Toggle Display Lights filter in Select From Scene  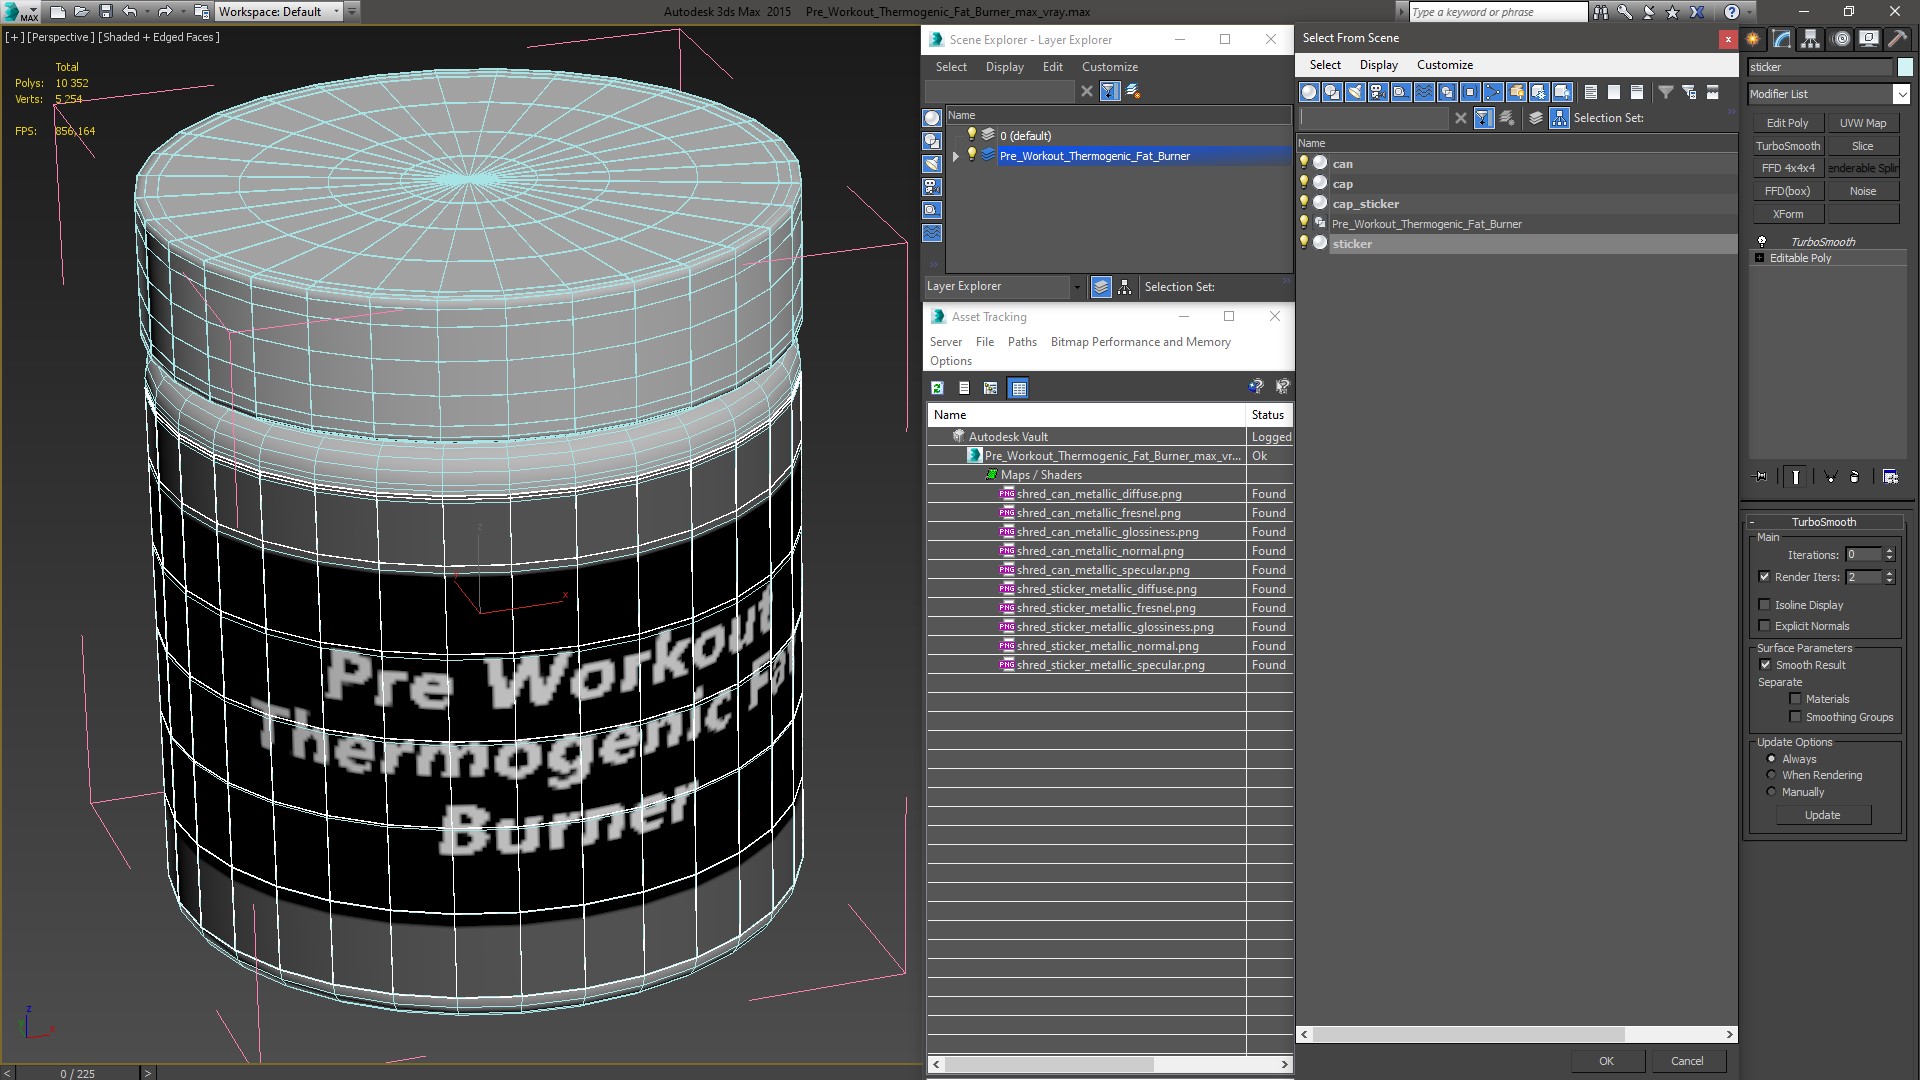1355,92
